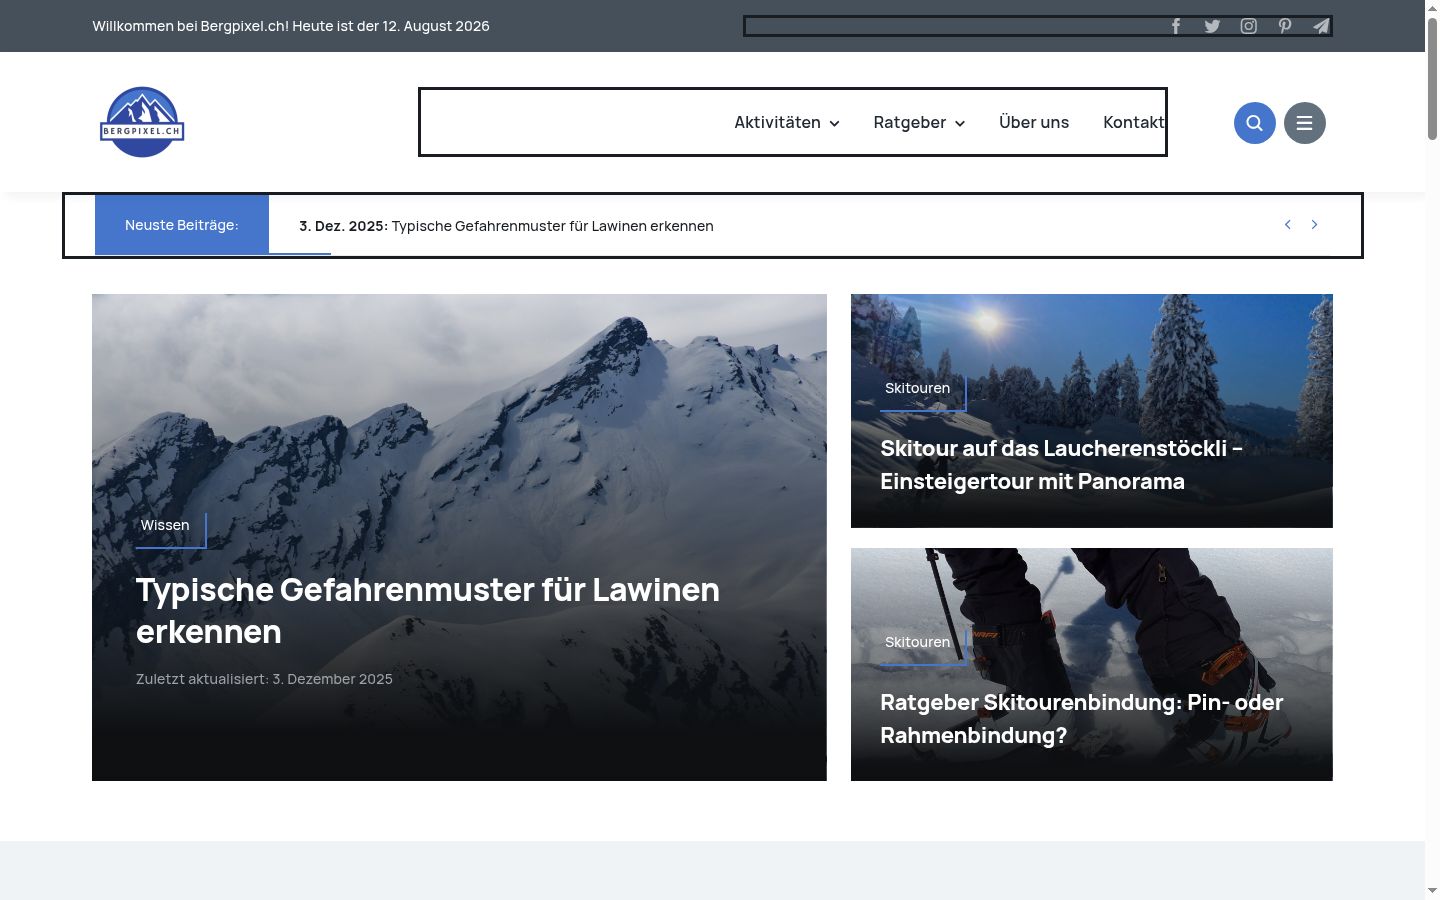Viewport: 1440px width, 900px height.
Task: Click the Zuletzt aktualisiert date line
Action: click(264, 679)
